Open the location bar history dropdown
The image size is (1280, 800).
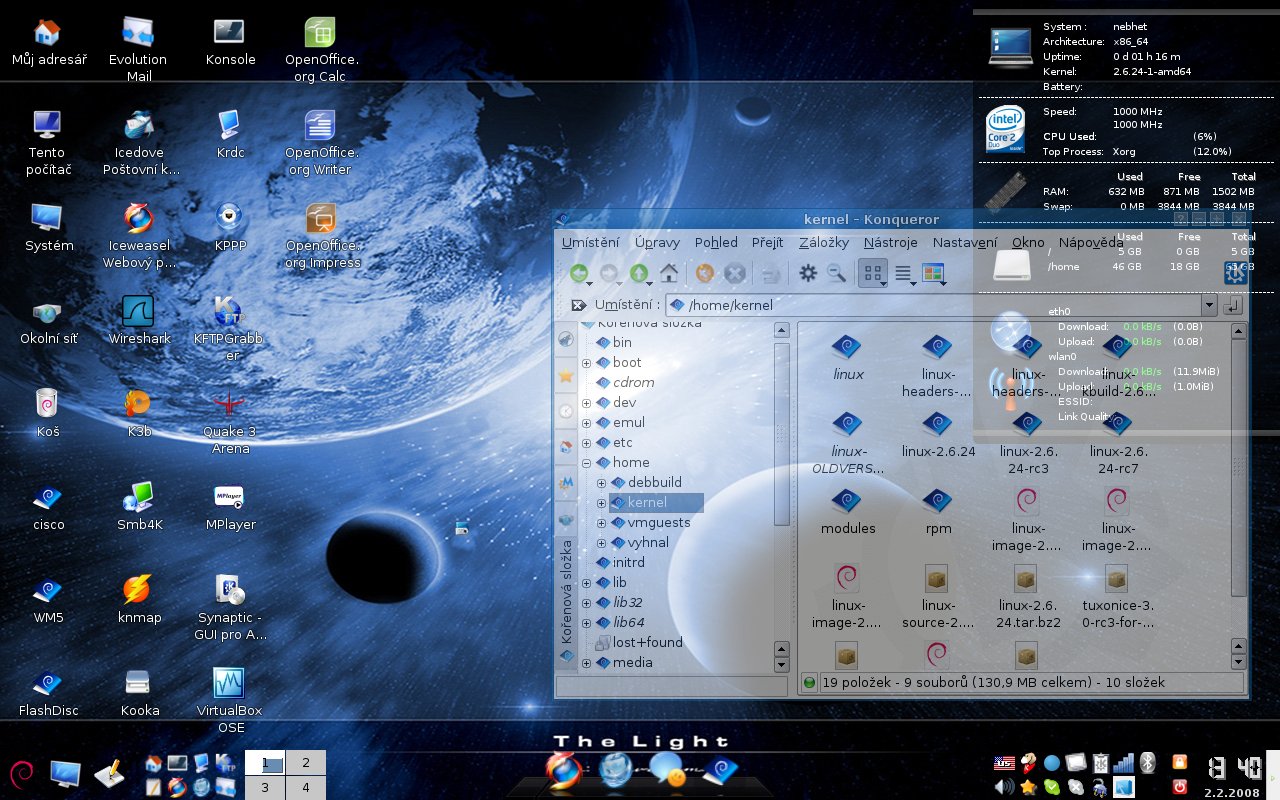(x=1209, y=305)
